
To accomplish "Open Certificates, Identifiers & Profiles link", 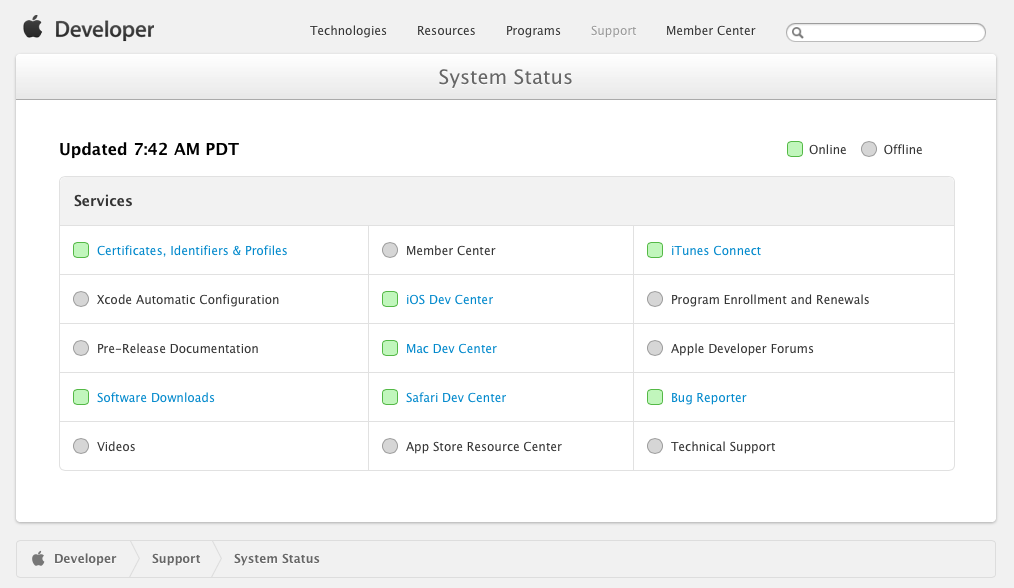I will tap(192, 250).
